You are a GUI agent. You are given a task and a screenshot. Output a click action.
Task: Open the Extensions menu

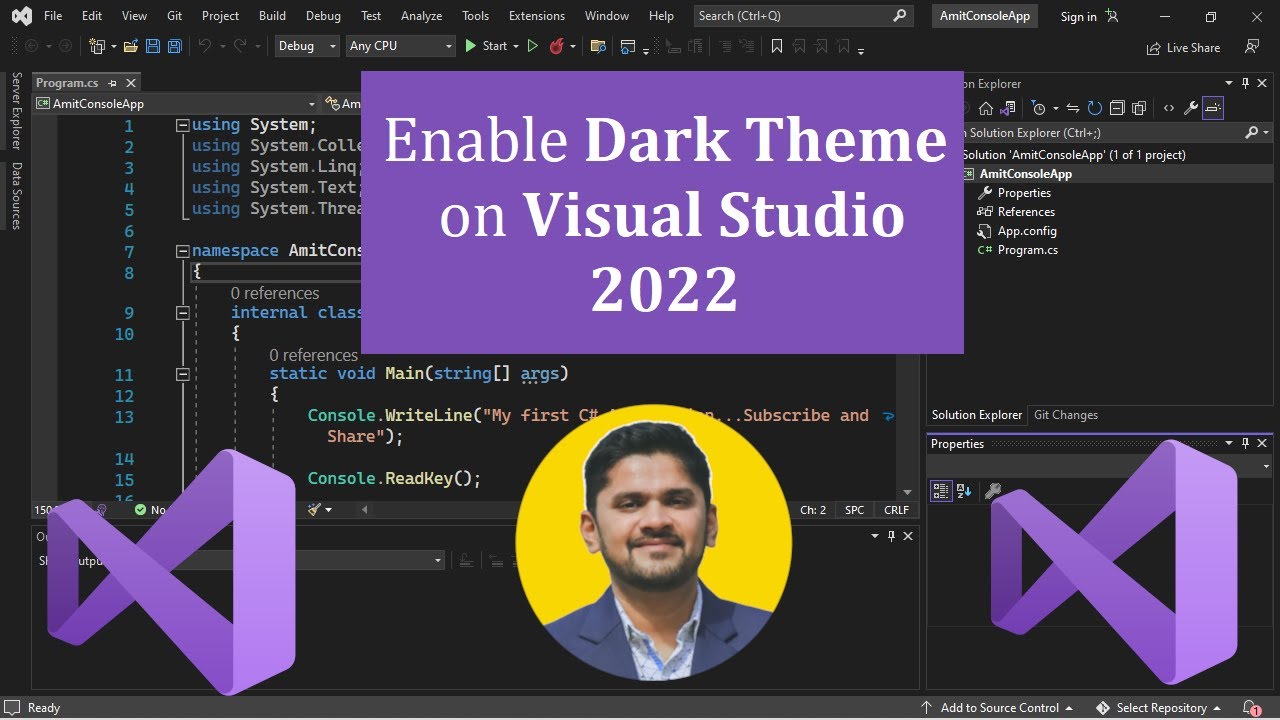(536, 16)
